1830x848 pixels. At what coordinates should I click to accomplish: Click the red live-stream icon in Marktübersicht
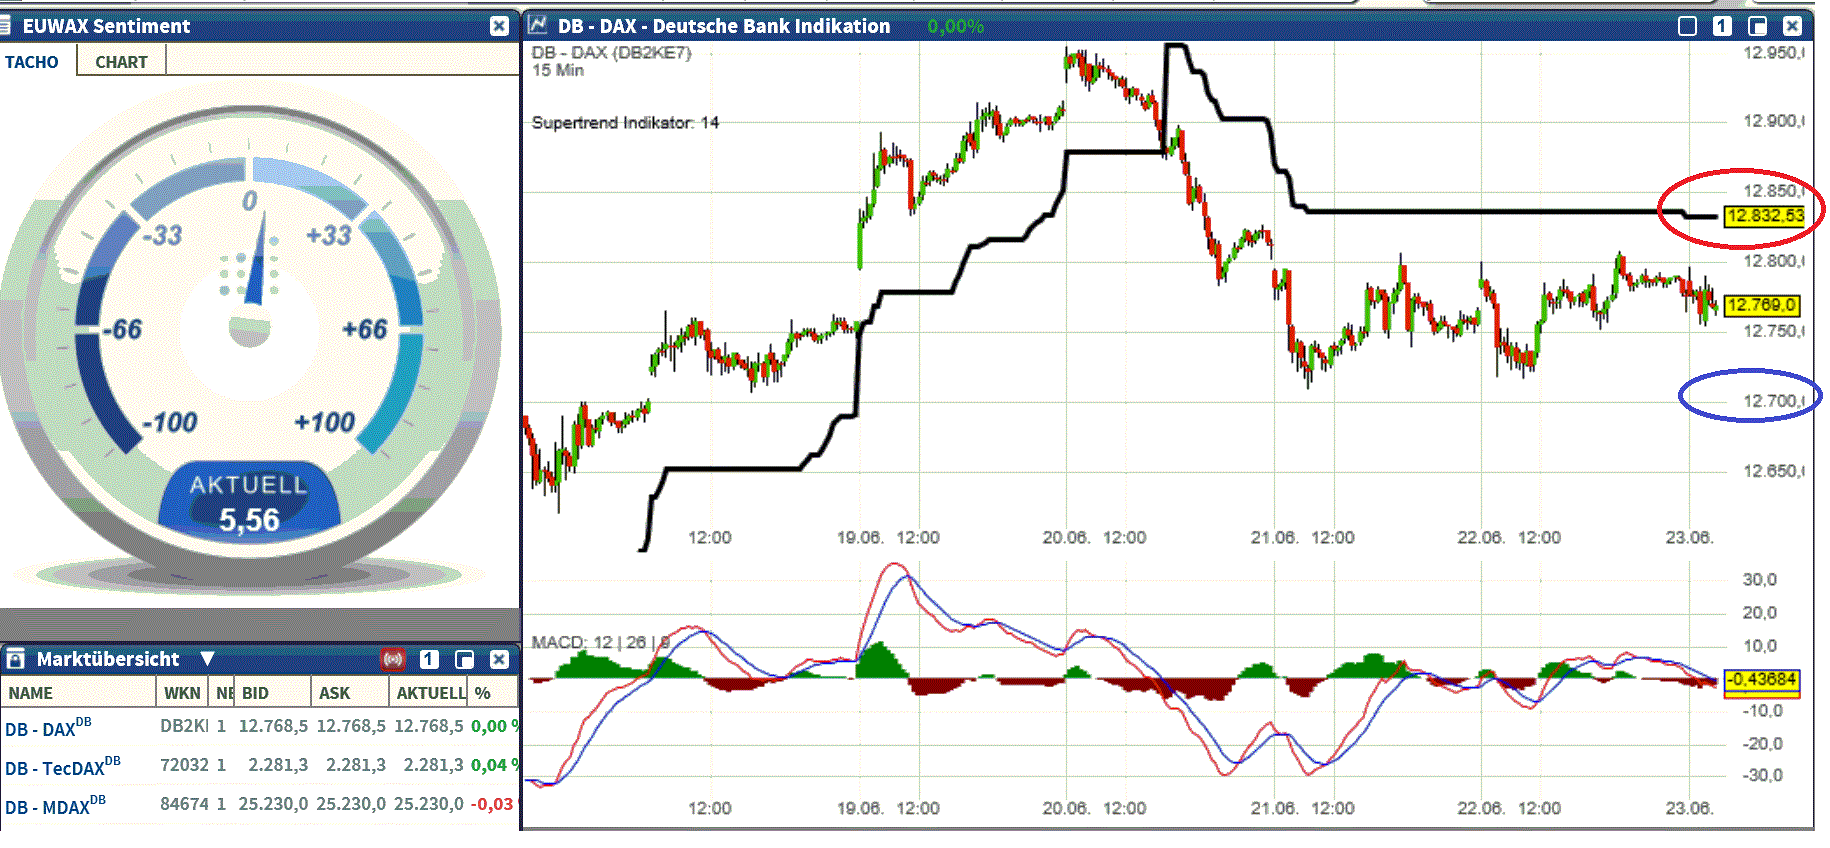tap(393, 659)
